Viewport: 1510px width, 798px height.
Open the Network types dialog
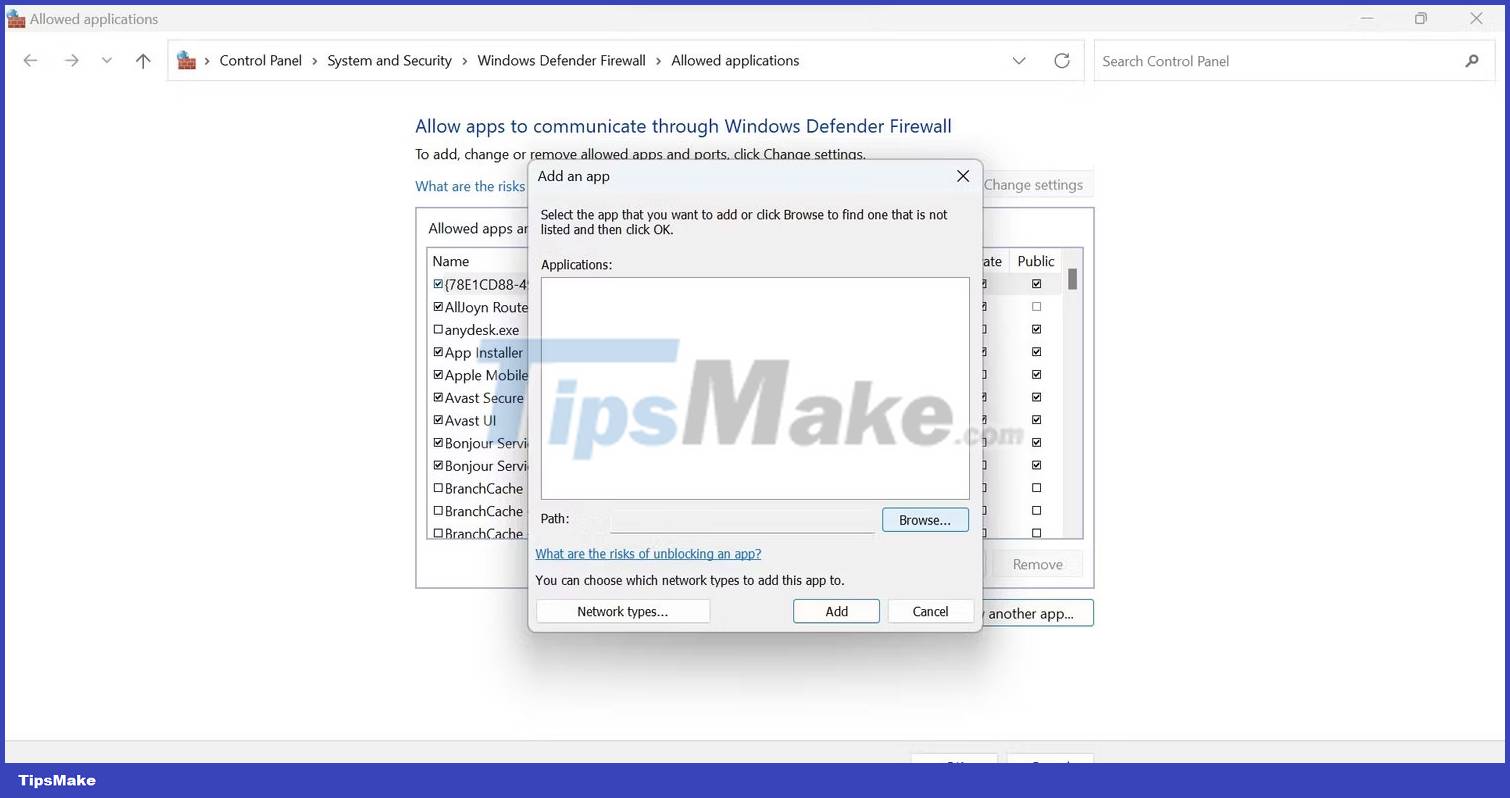coord(622,610)
